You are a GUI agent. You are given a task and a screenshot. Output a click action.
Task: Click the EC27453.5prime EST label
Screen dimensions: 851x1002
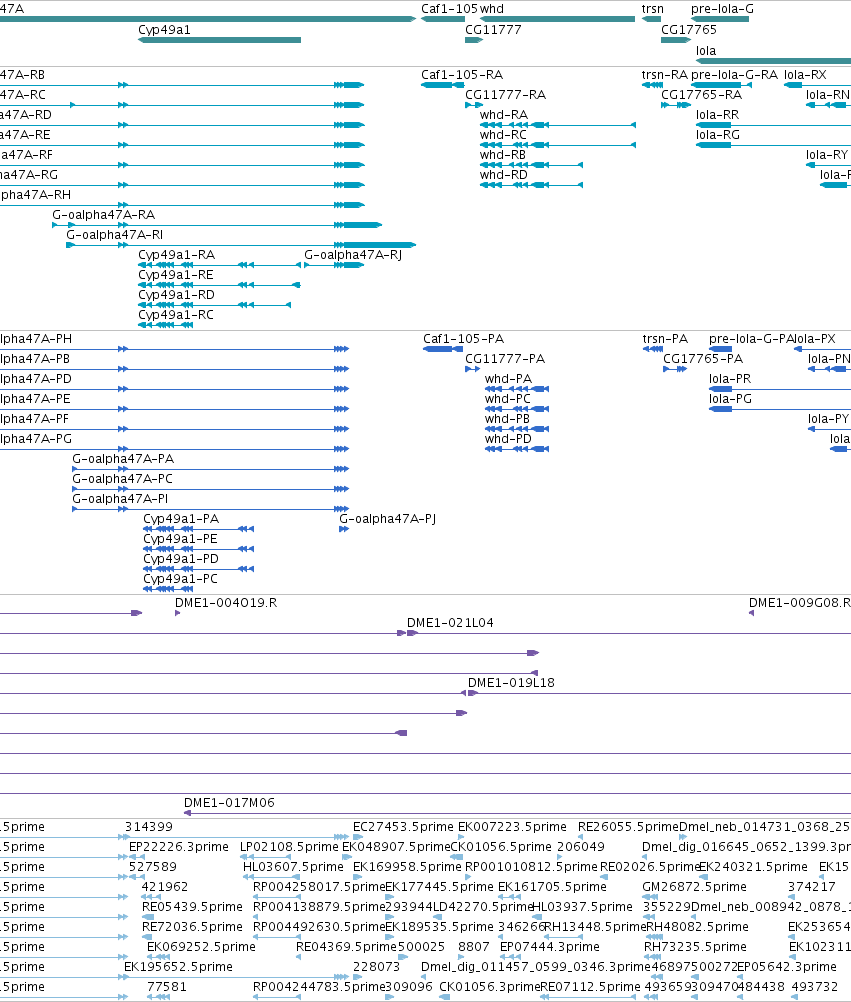[x=403, y=827]
